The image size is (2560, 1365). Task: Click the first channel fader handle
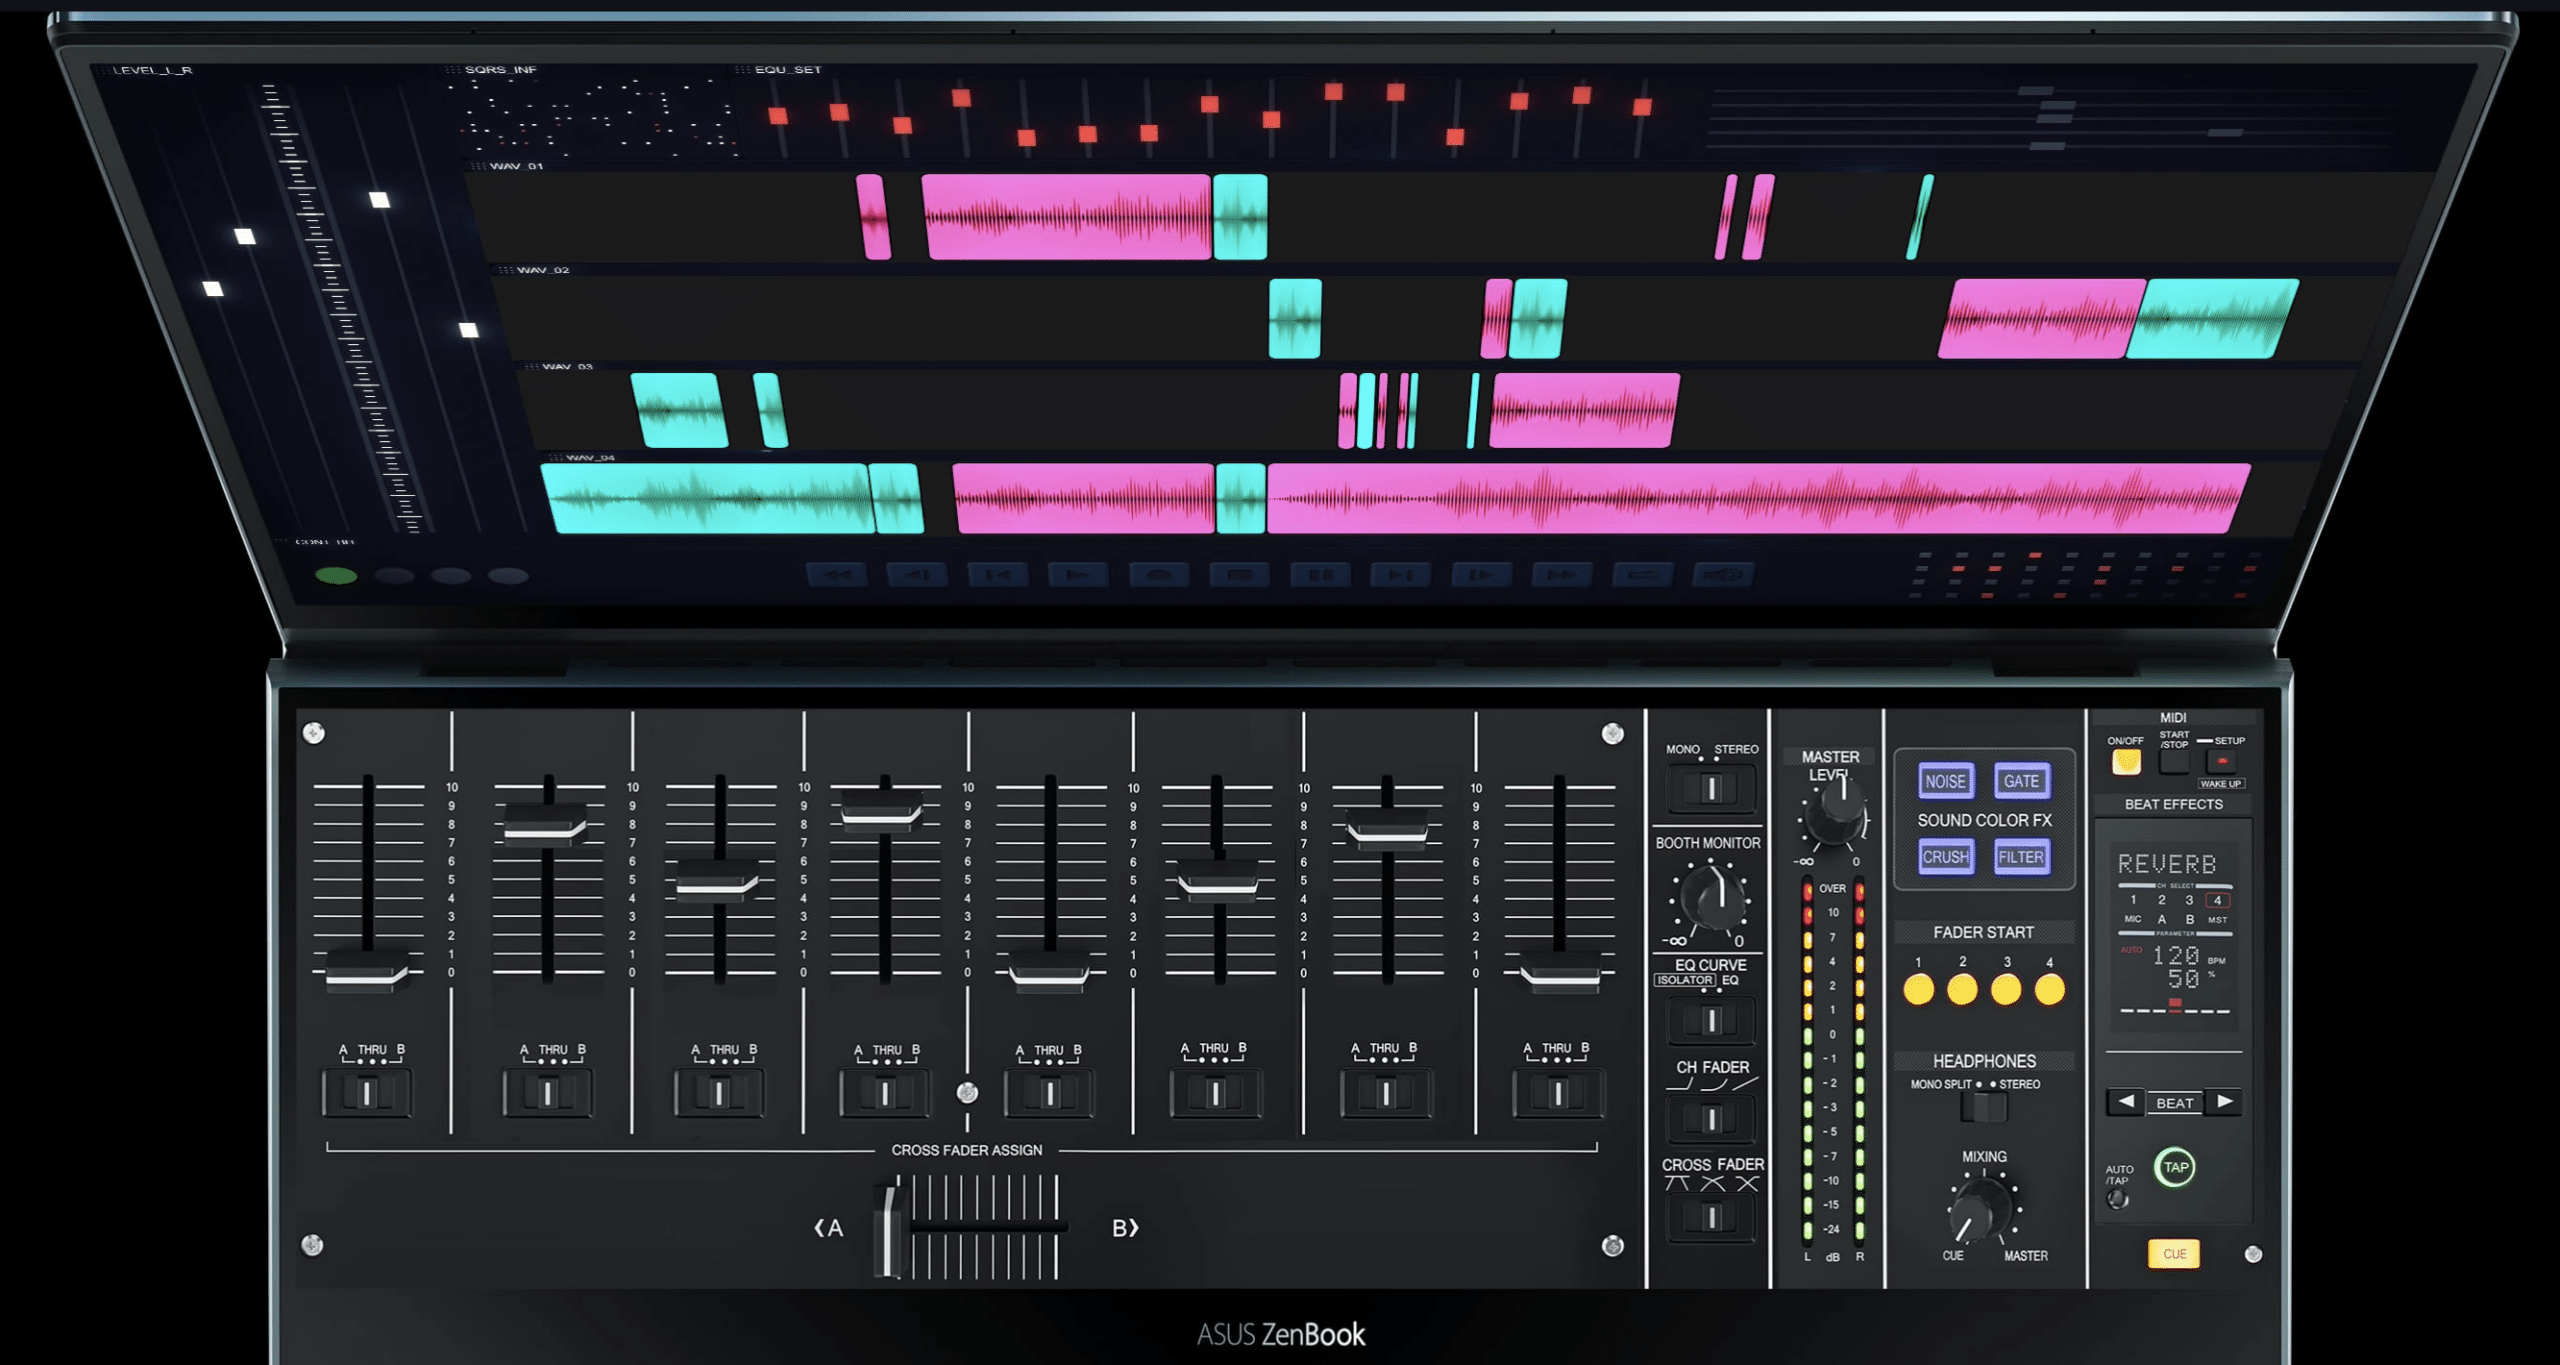[367, 972]
